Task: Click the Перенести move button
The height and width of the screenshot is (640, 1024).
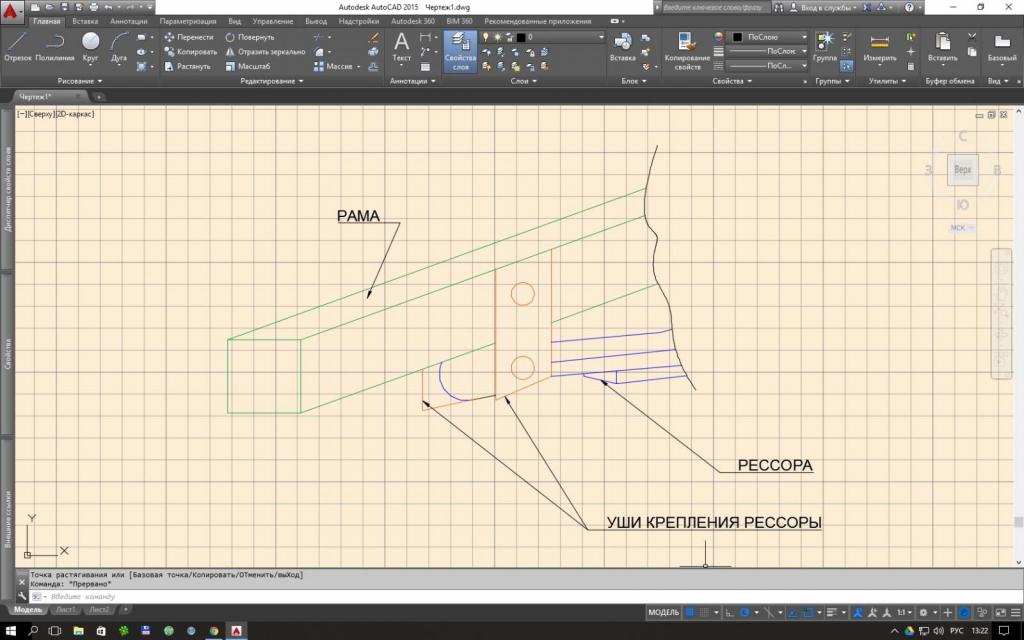Action: [x=194, y=37]
